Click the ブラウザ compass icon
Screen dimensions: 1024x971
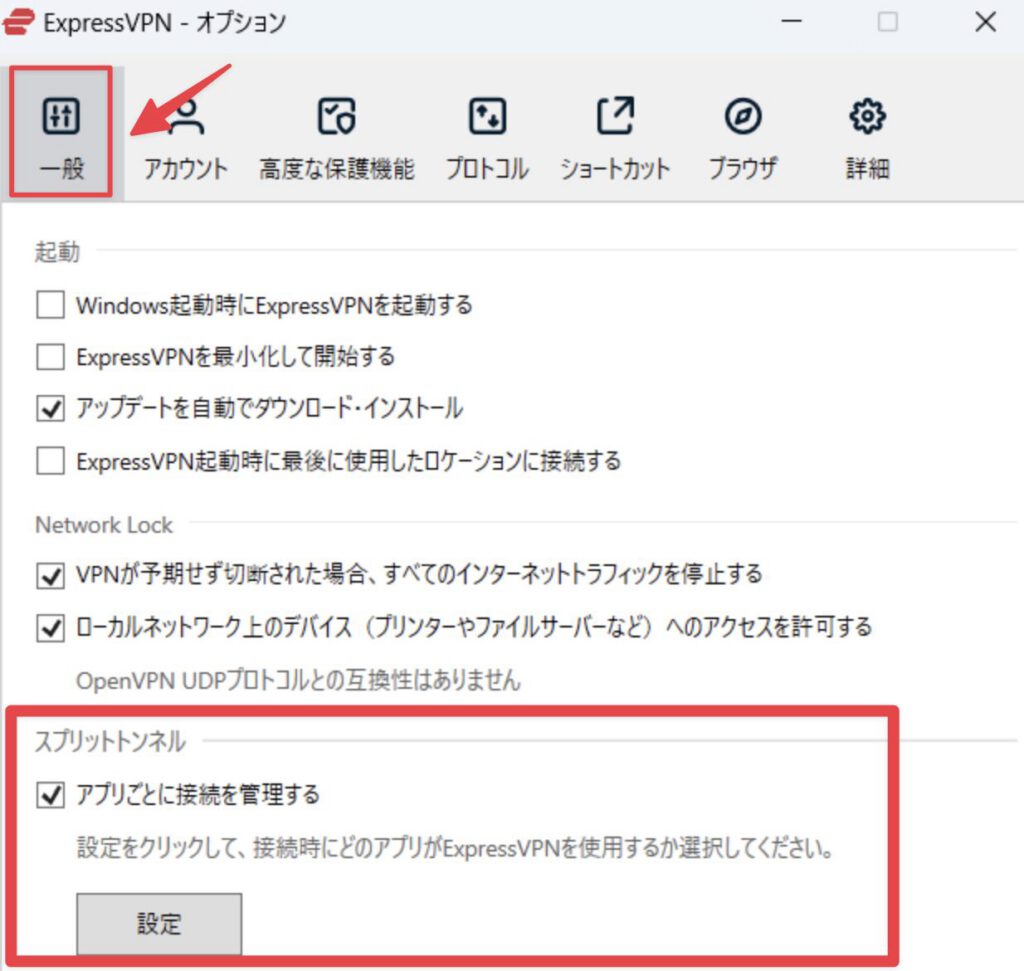743,114
